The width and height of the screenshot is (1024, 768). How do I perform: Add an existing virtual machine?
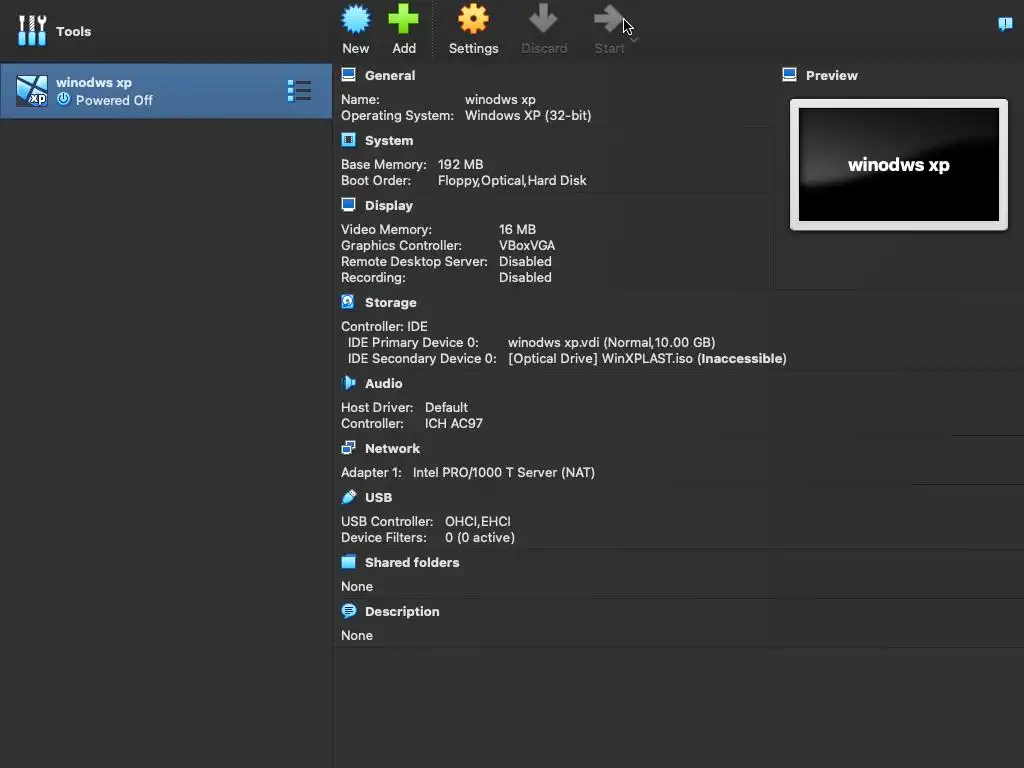(404, 30)
